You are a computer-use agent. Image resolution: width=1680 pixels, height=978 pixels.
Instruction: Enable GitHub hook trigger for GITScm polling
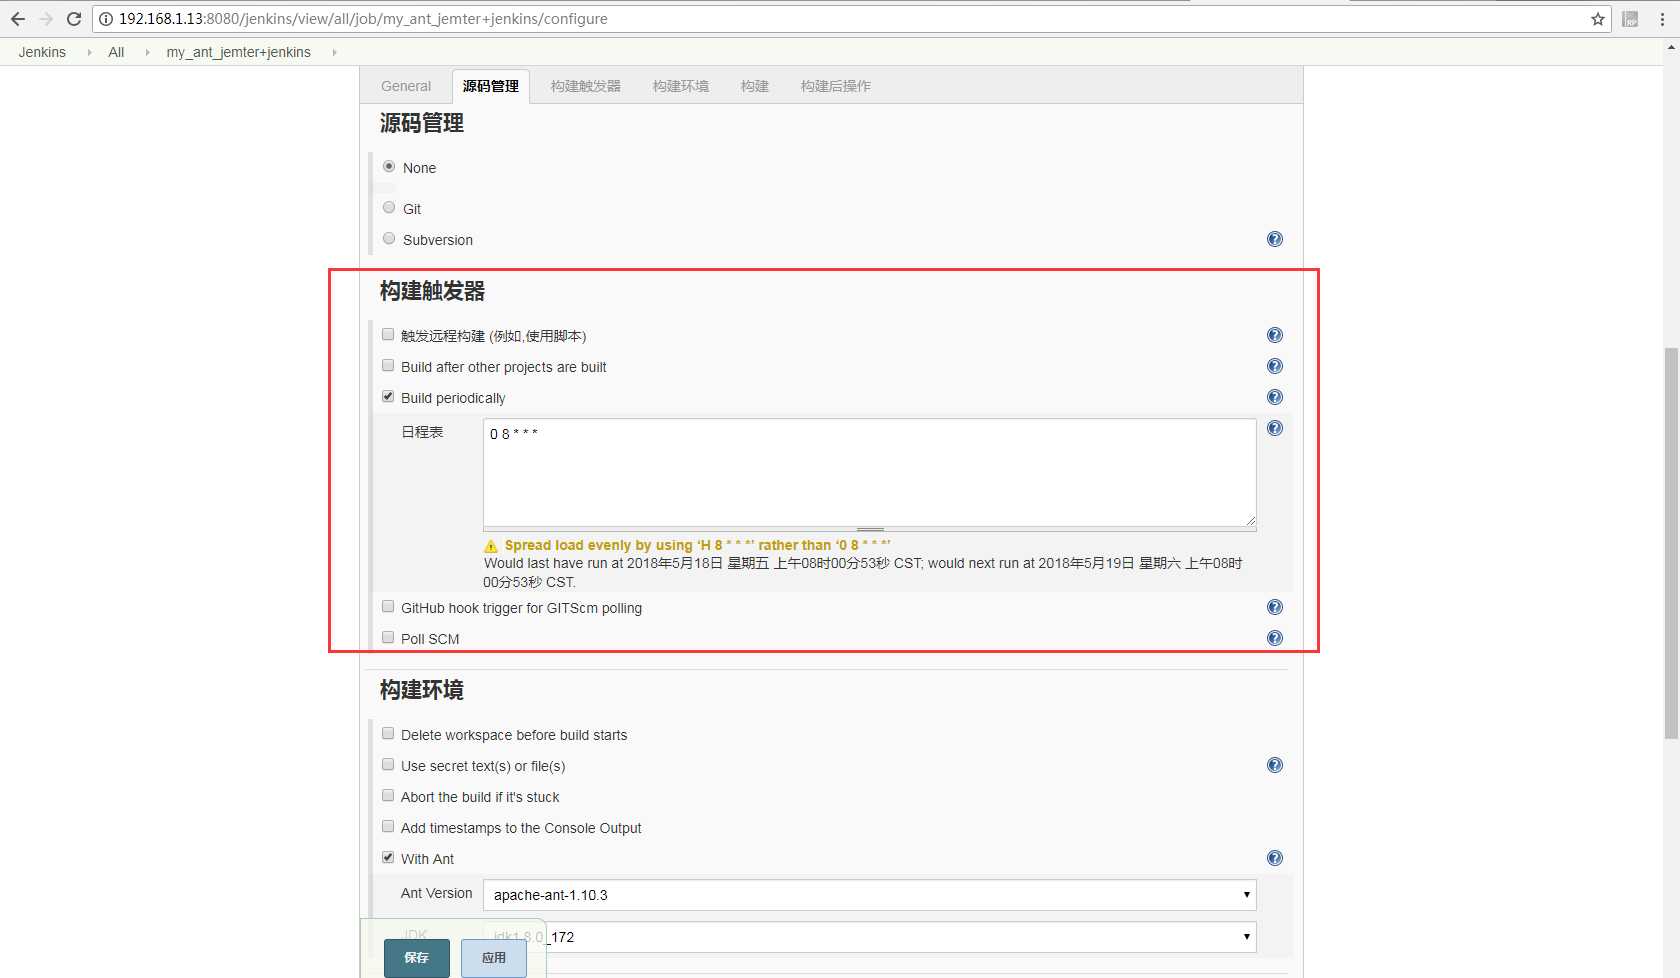point(388,607)
